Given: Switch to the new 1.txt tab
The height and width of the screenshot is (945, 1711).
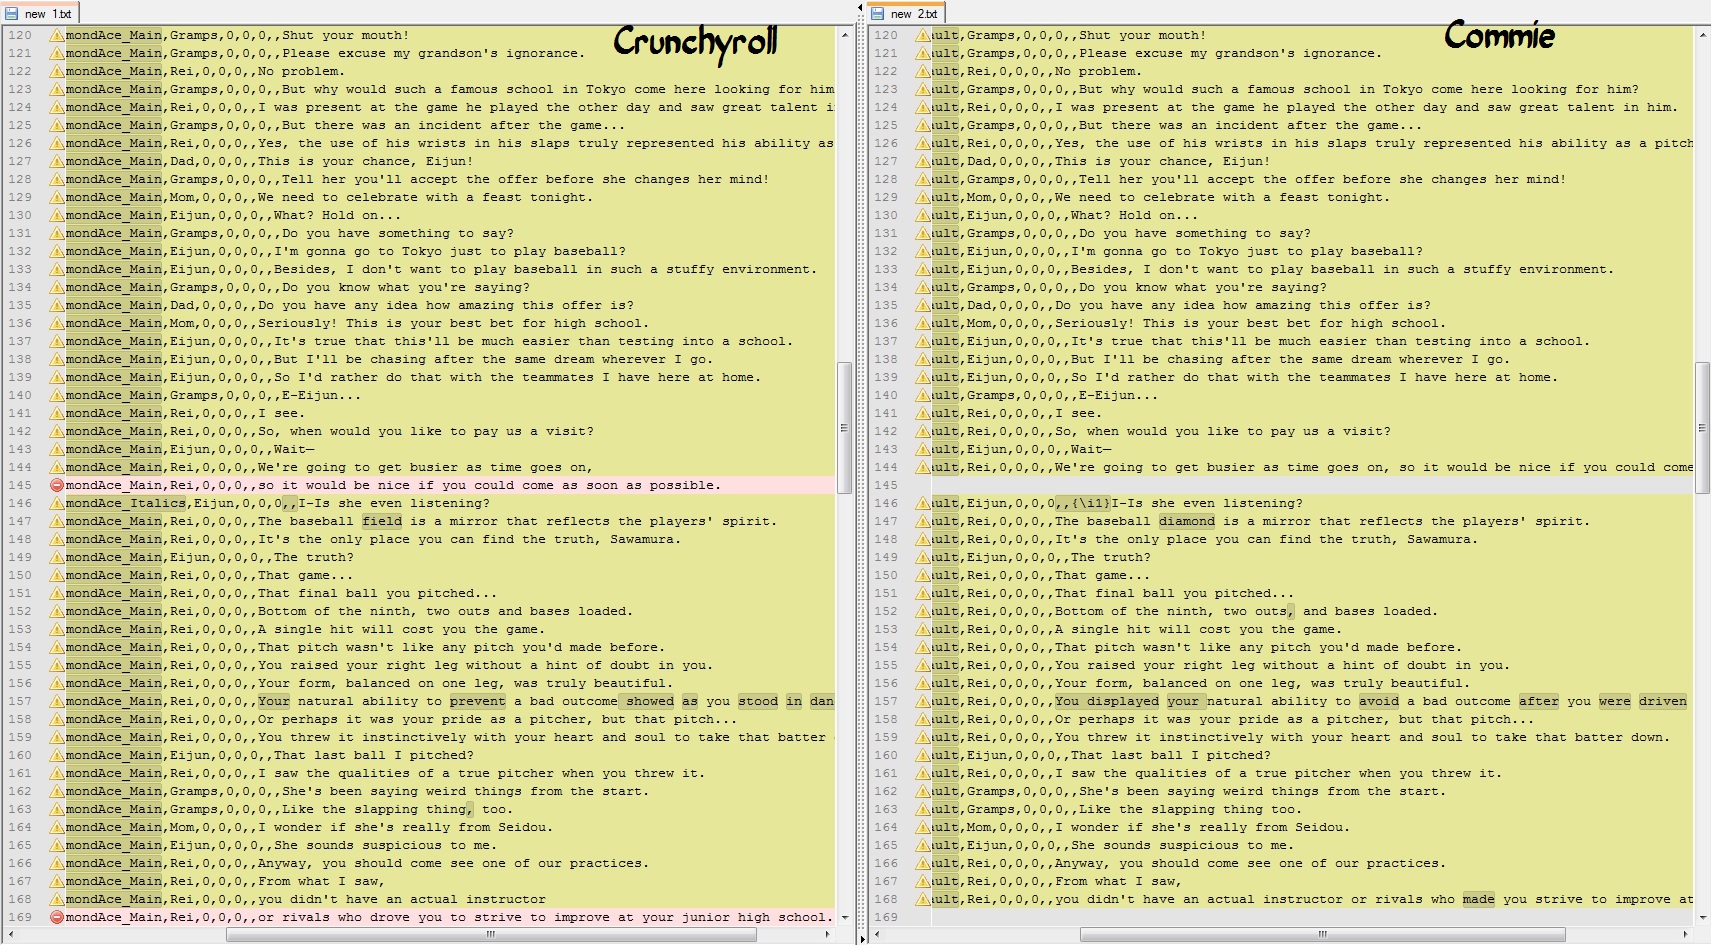Looking at the screenshot, I should click(x=40, y=13).
